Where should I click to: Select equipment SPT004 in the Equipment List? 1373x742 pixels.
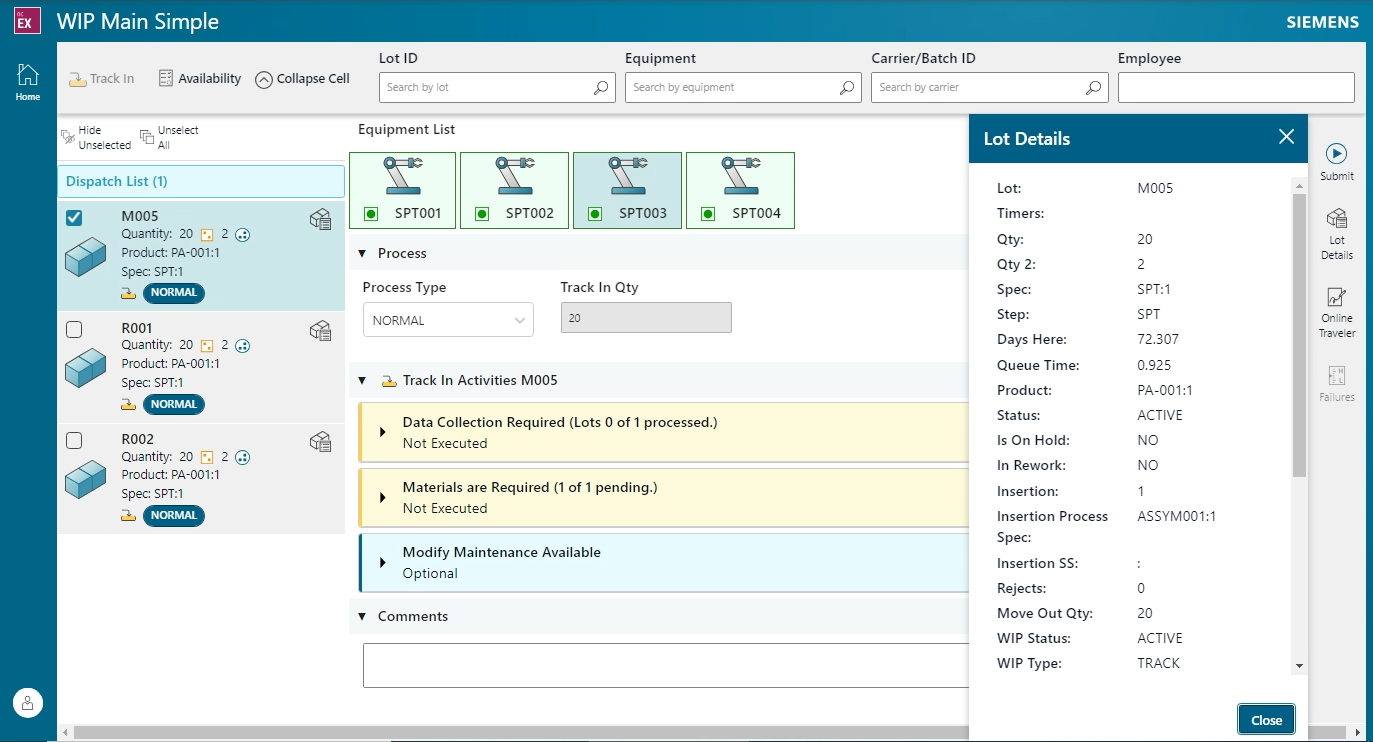point(740,190)
